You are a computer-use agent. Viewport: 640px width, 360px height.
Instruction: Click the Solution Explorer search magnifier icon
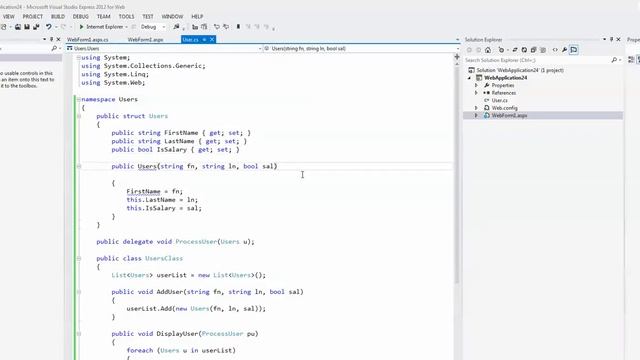coord(614,60)
